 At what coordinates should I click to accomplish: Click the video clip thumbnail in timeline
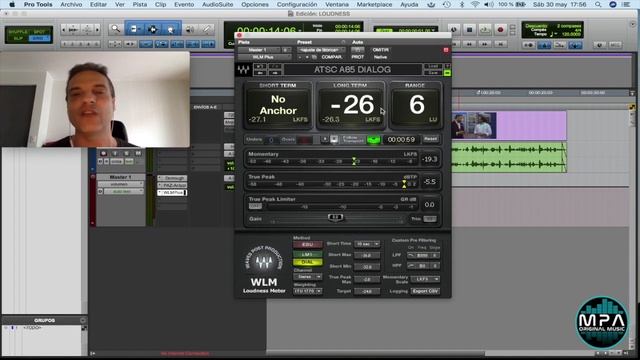coord(474,126)
